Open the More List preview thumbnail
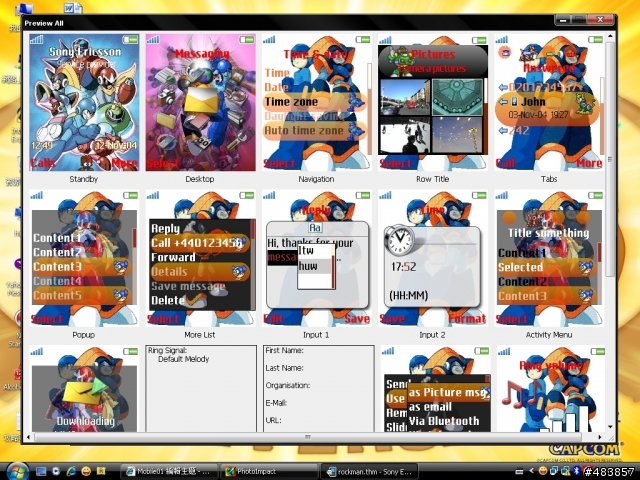 (200, 258)
